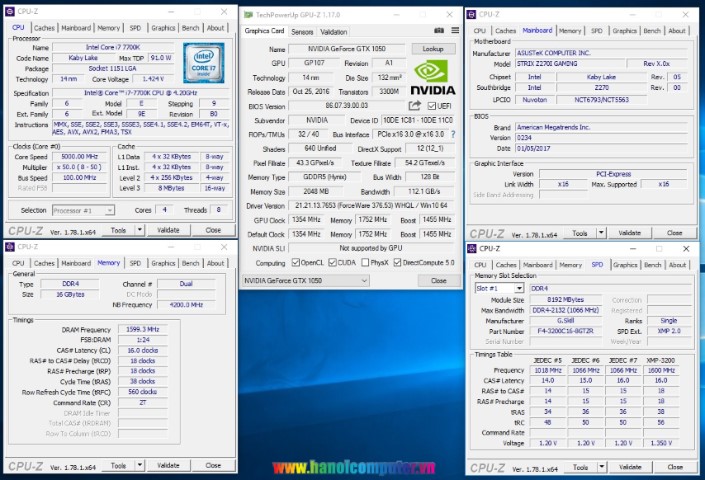
Task: Click the Close button in GPU-Z
Action: (438, 280)
